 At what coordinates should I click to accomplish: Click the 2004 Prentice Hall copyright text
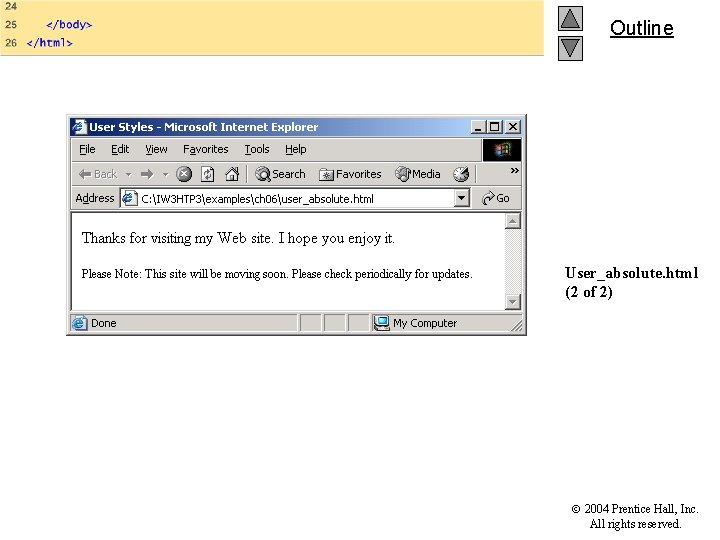(635, 516)
